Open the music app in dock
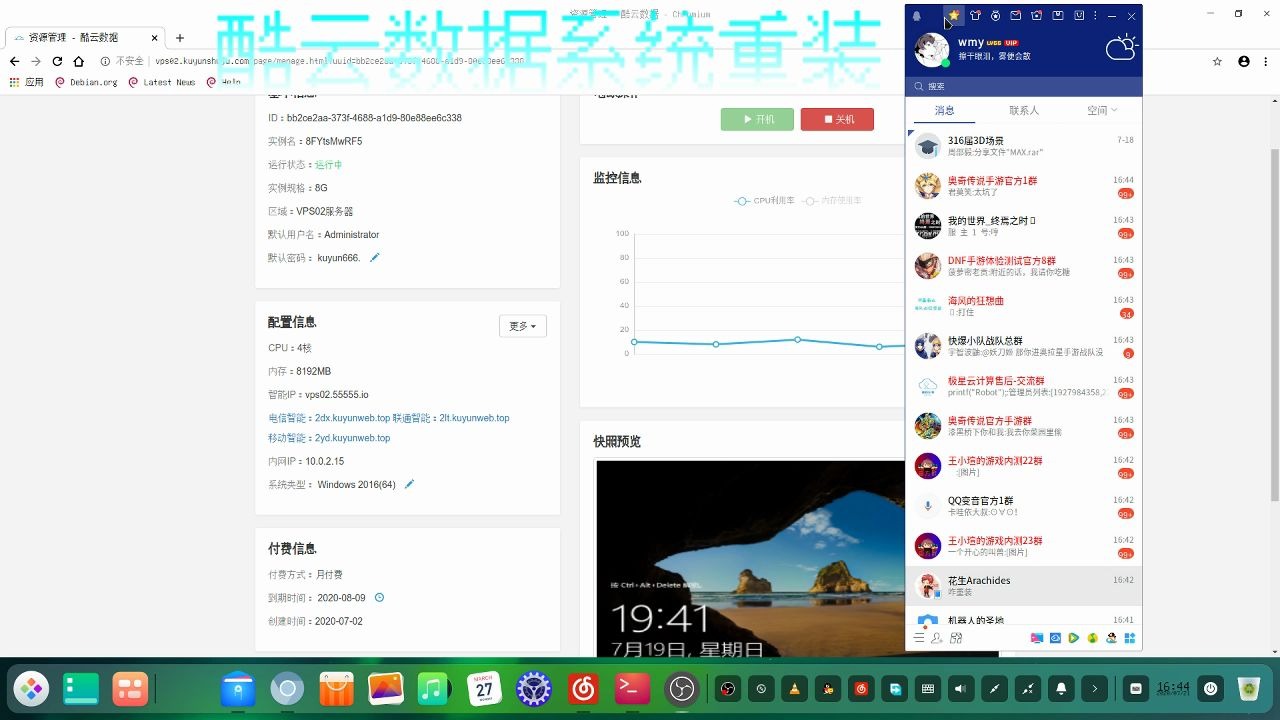Viewport: 1280px width, 720px height. click(x=435, y=688)
